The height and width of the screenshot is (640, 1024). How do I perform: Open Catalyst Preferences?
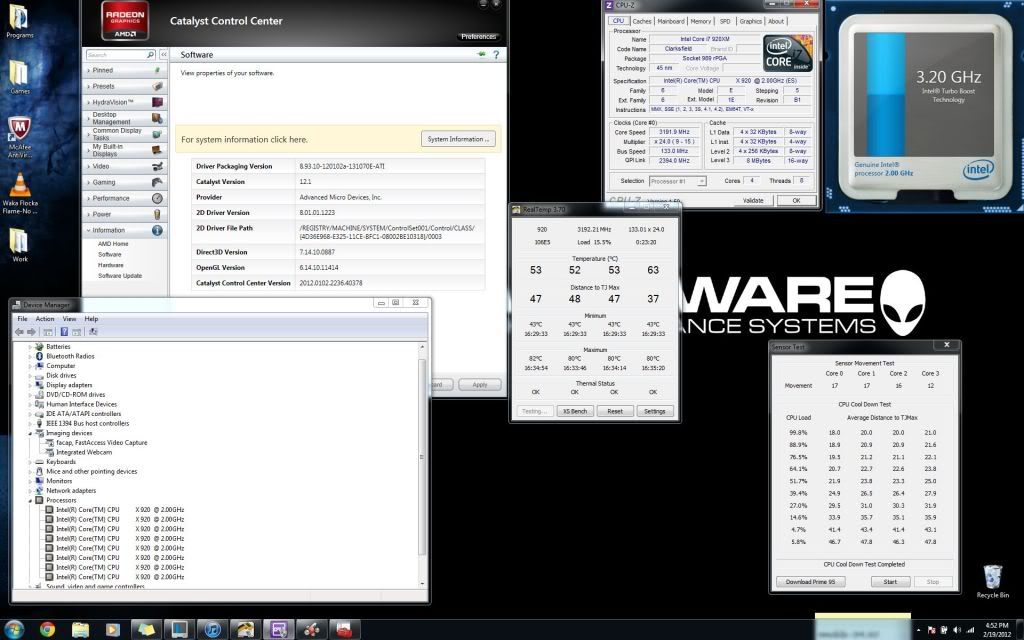(479, 37)
